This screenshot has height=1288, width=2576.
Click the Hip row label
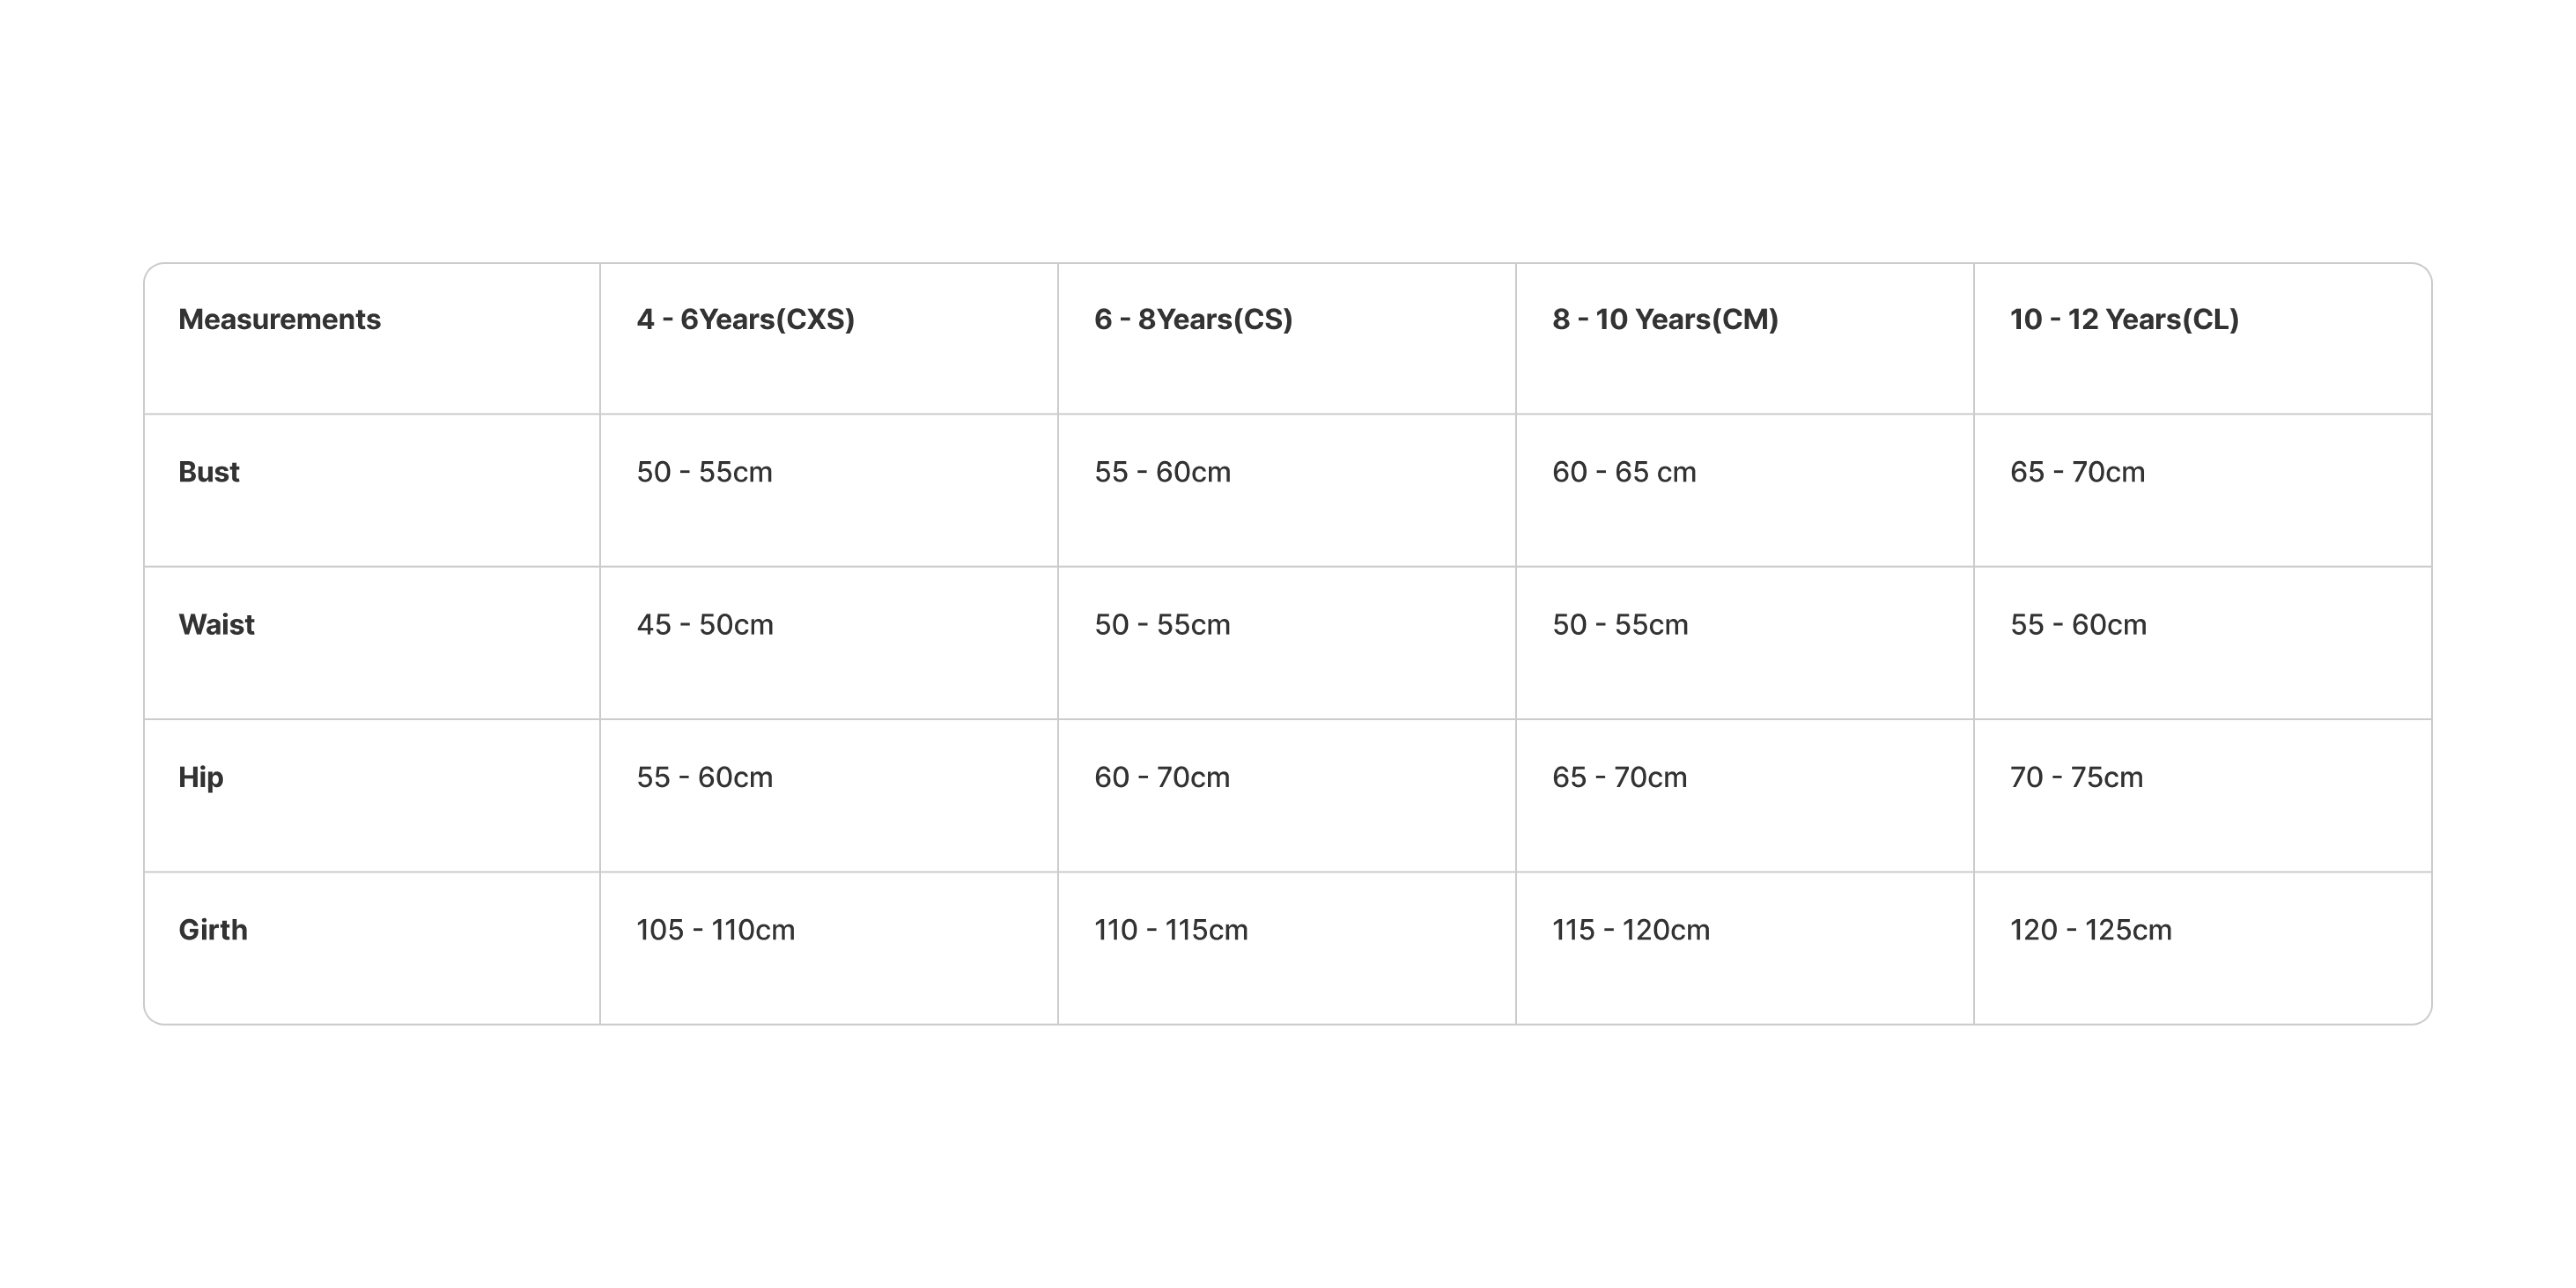click(x=201, y=777)
